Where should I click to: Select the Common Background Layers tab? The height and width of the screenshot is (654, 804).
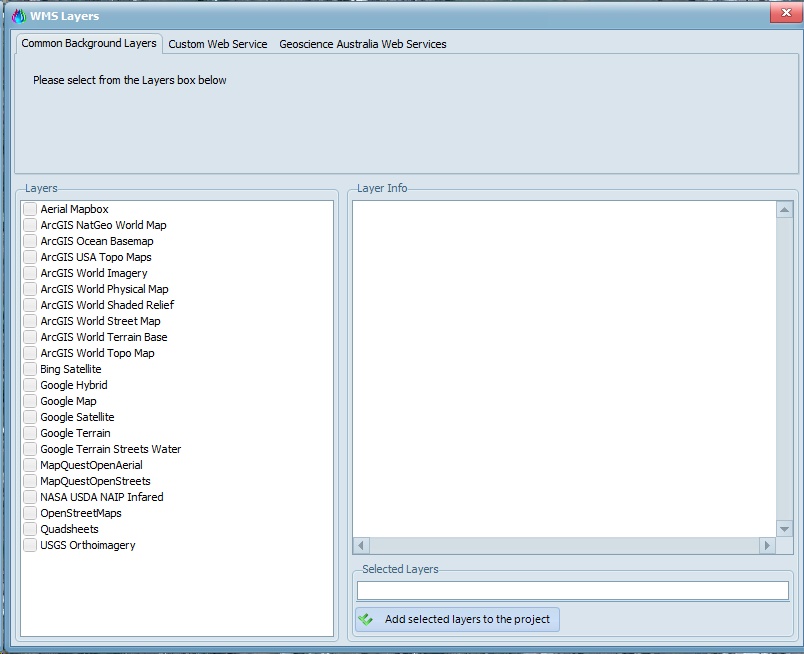point(89,44)
